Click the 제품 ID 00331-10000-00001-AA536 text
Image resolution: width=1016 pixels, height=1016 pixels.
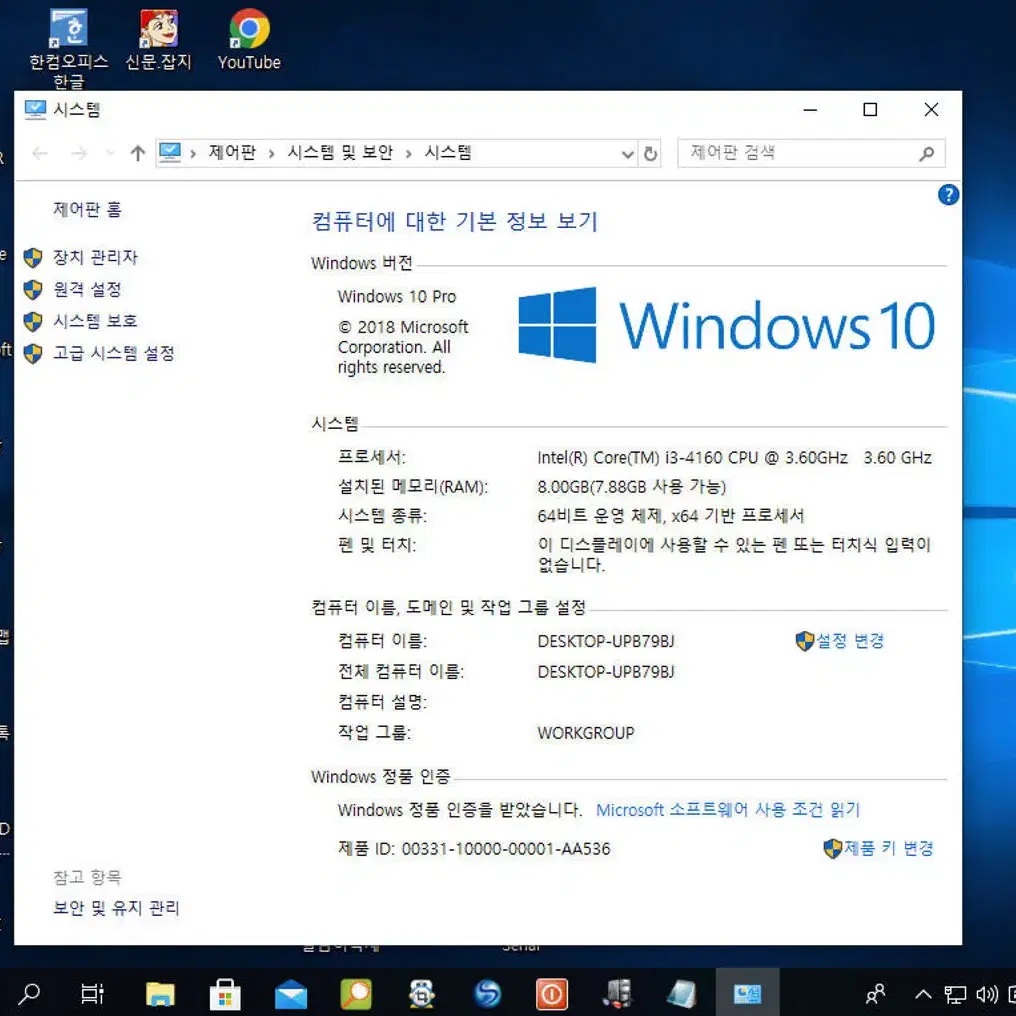474,849
